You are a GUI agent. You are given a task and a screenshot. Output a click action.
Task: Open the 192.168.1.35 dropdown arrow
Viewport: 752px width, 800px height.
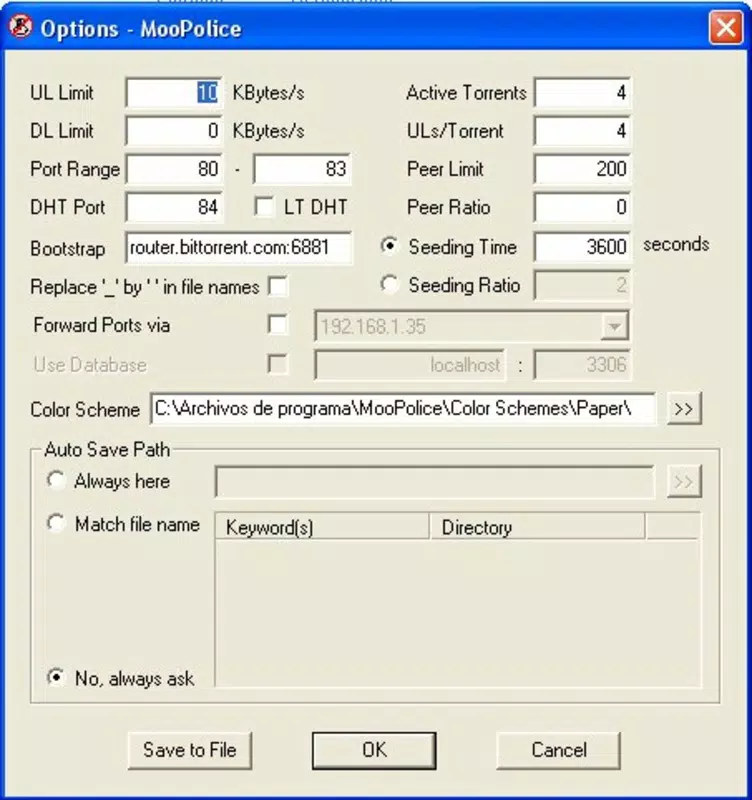(614, 326)
